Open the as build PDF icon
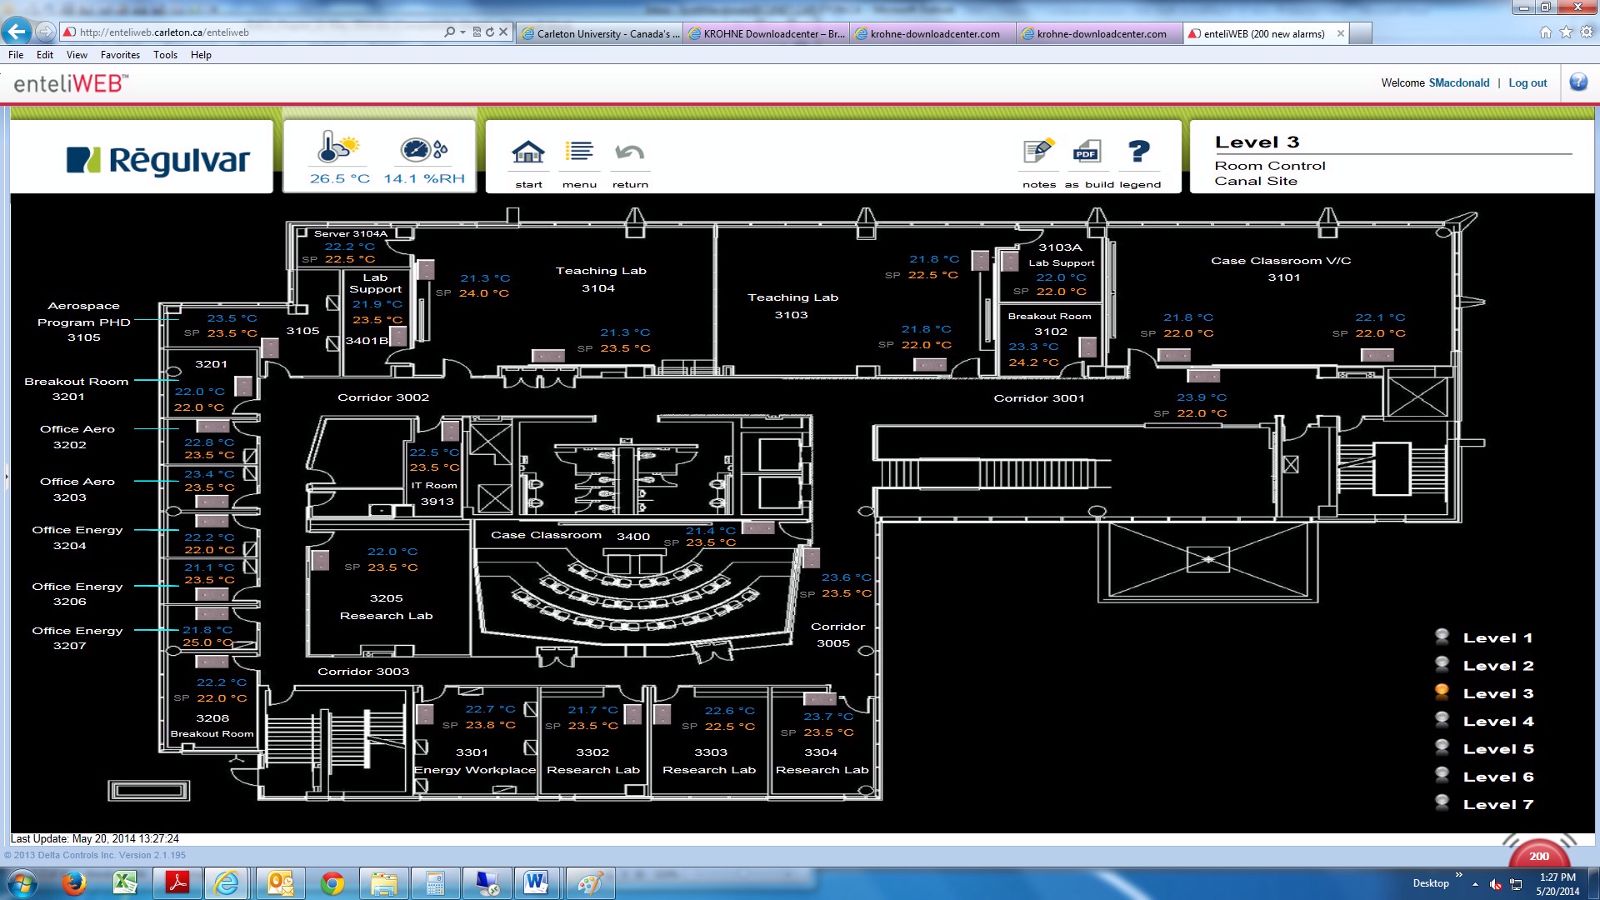1600x900 pixels. pos(1086,151)
